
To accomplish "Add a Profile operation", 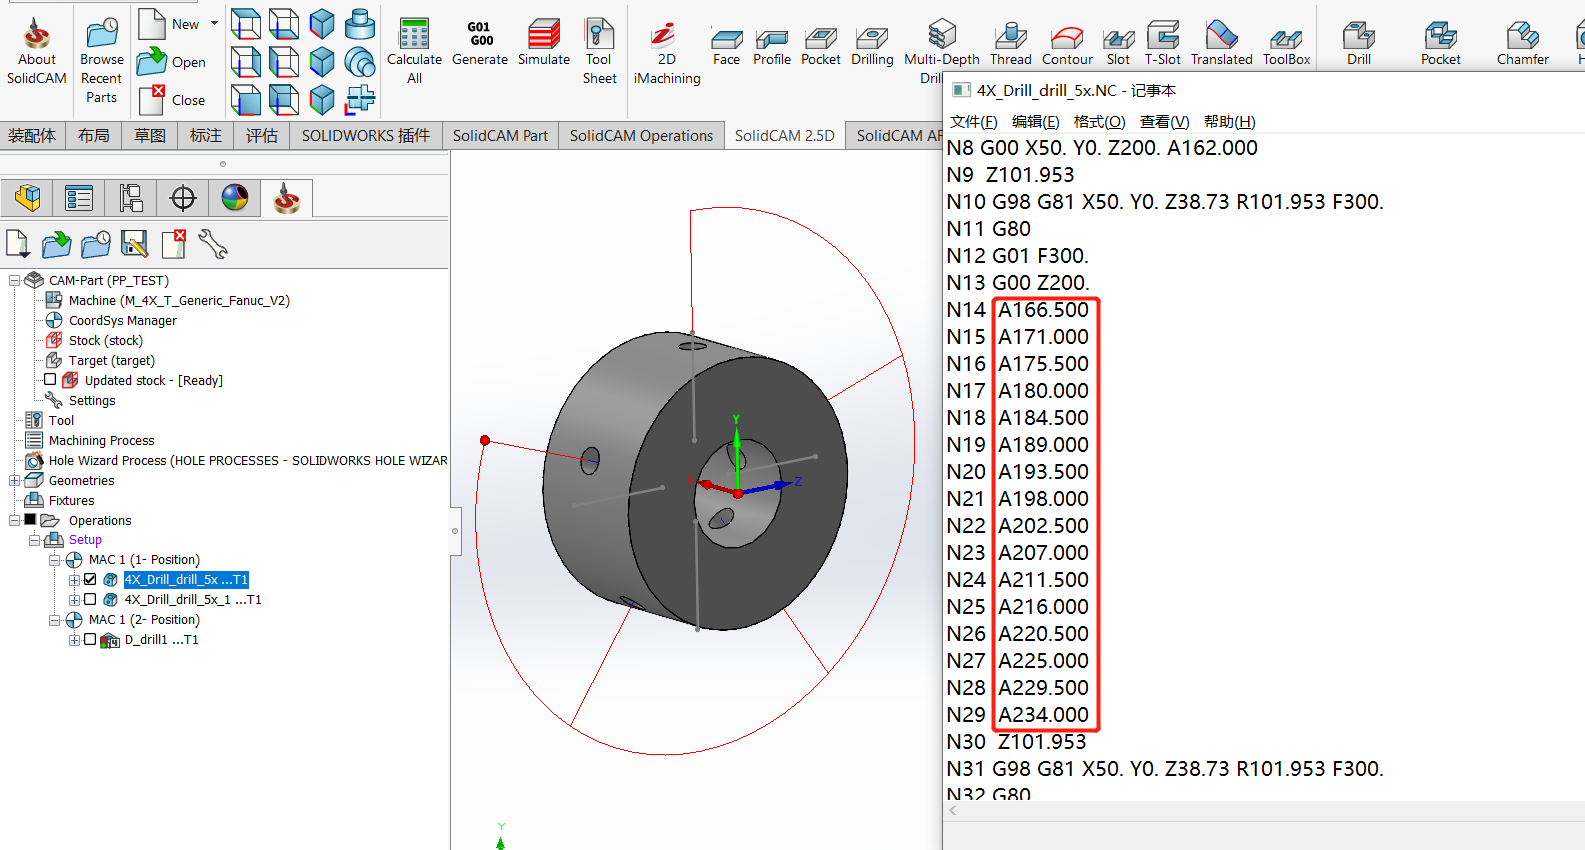I will pyautogui.click(x=772, y=46).
